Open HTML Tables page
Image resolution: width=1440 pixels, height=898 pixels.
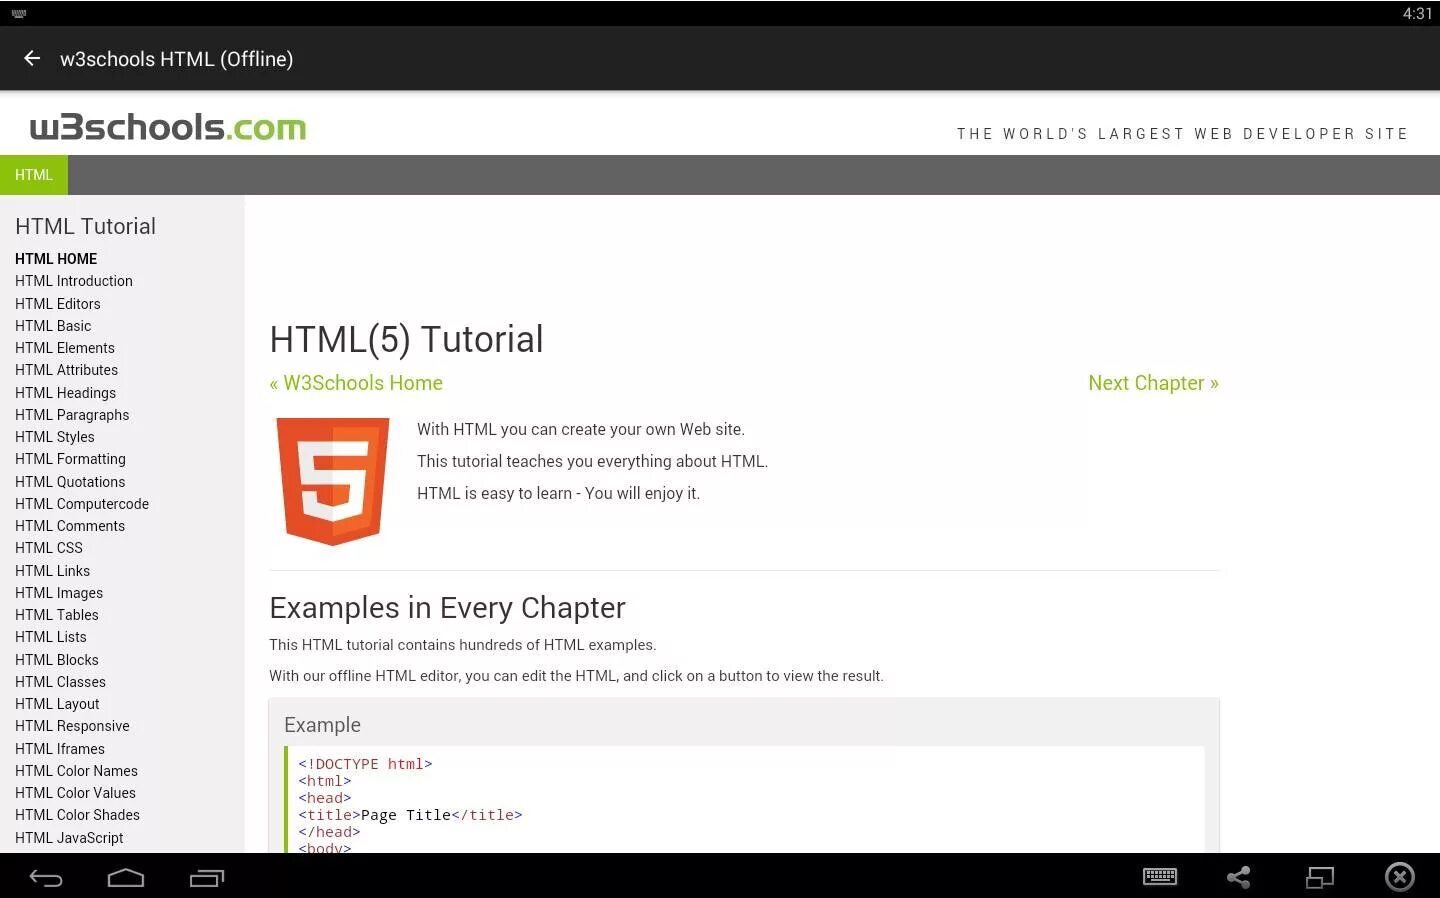[57, 615]
